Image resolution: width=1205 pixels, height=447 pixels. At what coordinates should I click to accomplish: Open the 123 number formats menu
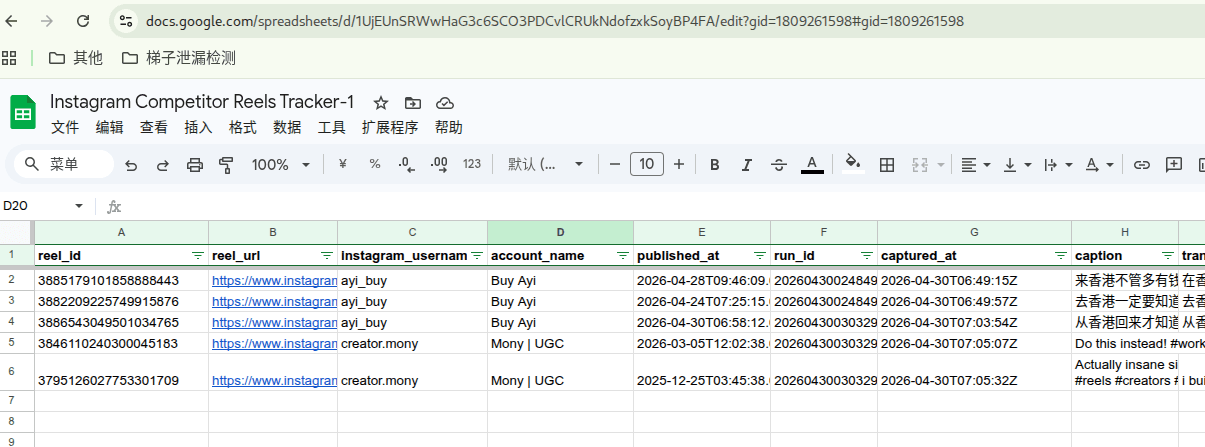pos(472,164)
